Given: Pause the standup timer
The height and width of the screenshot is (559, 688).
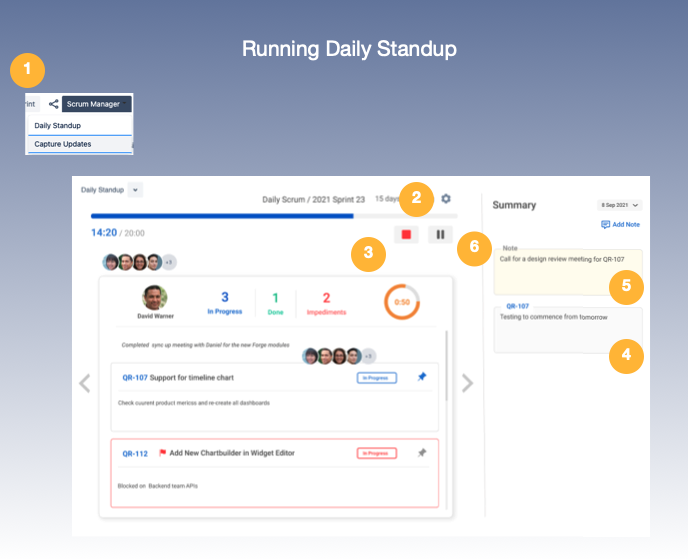Looking at the screenshot, I should (440, 234).
